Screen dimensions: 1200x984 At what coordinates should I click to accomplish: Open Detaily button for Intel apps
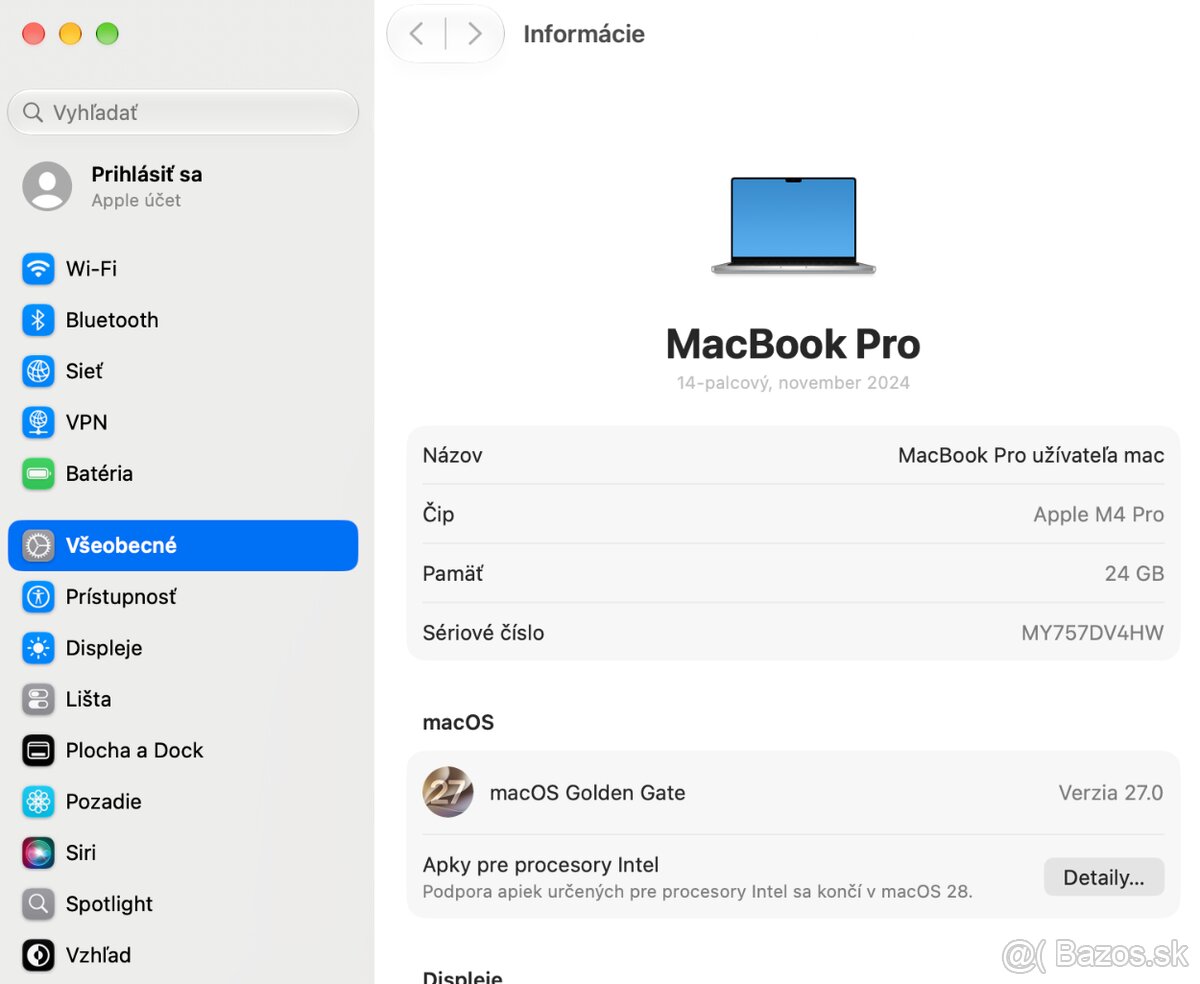[x=1104, y=877]
